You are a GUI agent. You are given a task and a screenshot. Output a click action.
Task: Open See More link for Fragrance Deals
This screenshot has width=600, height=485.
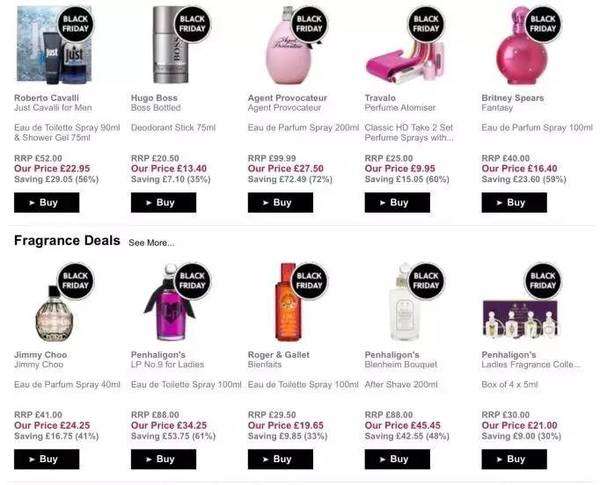click(x=152, y=243)
